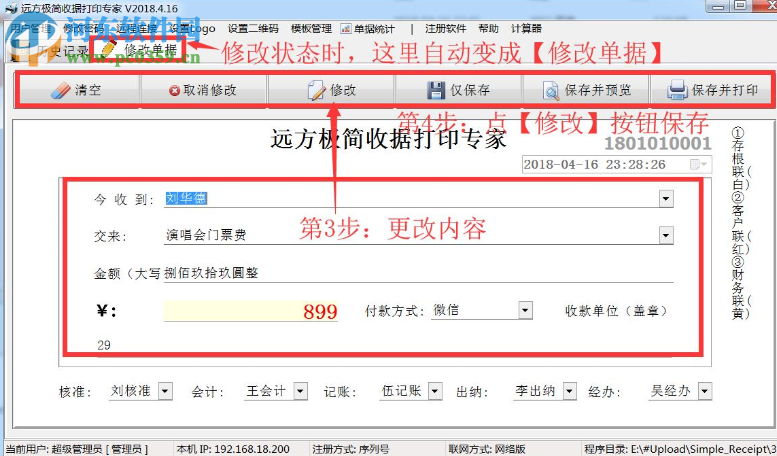Click the 修改 button label to save
This screenshot has height=456, width=777.
[343, 90]
